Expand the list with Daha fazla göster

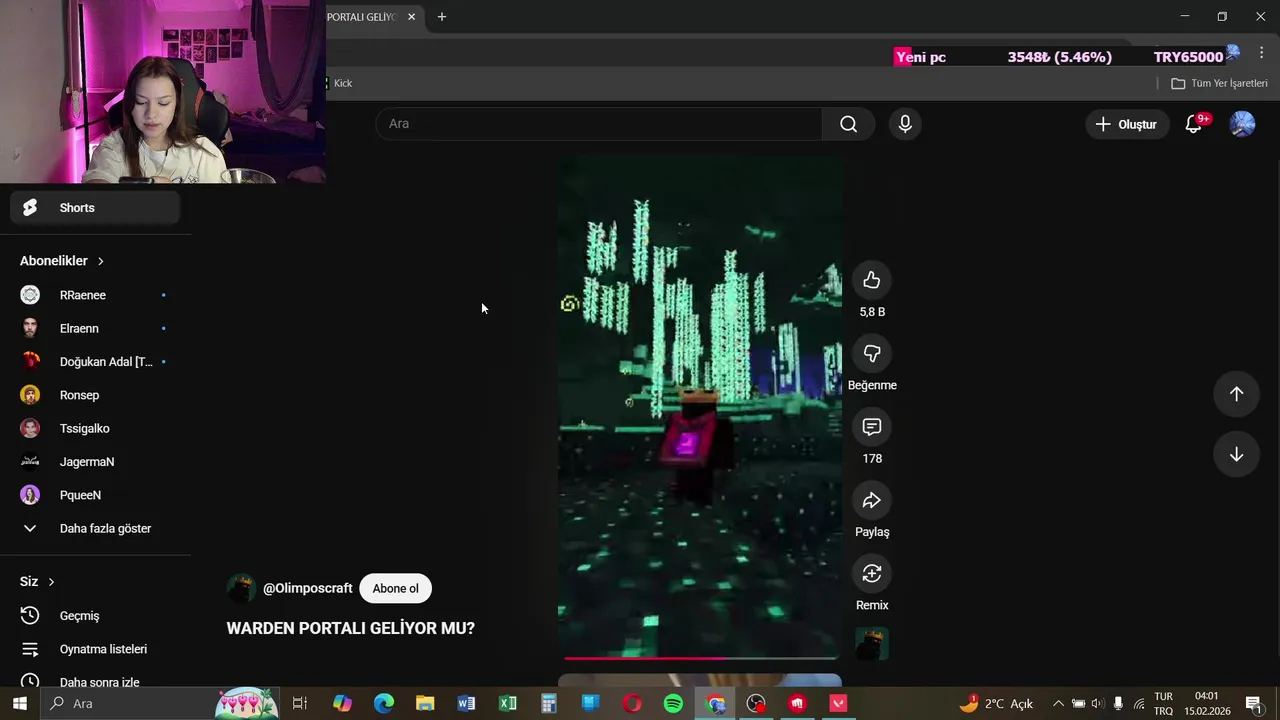(95, 528)
